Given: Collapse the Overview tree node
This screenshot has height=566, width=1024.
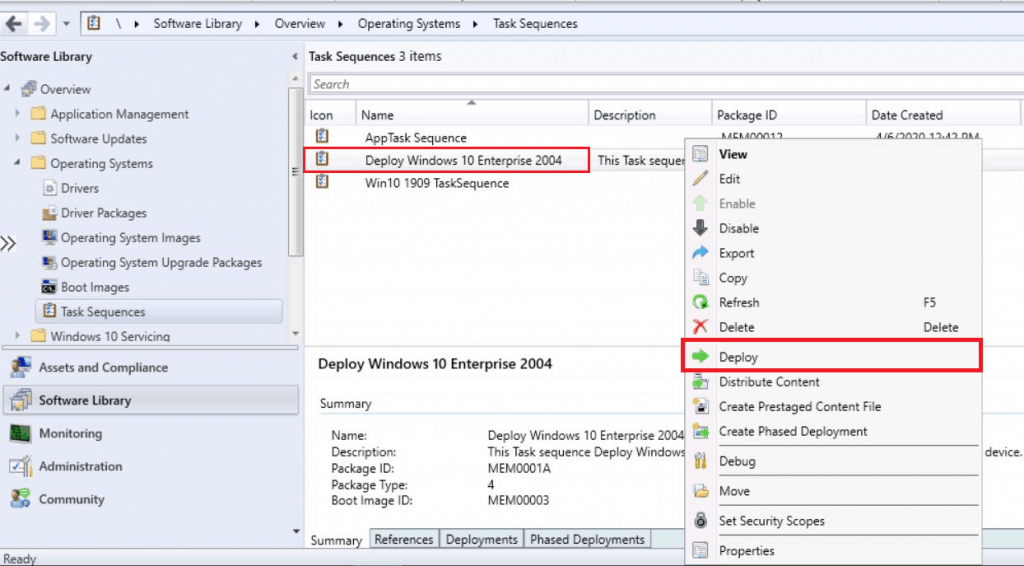Looking at the screenshot, I should pos(8,89).
